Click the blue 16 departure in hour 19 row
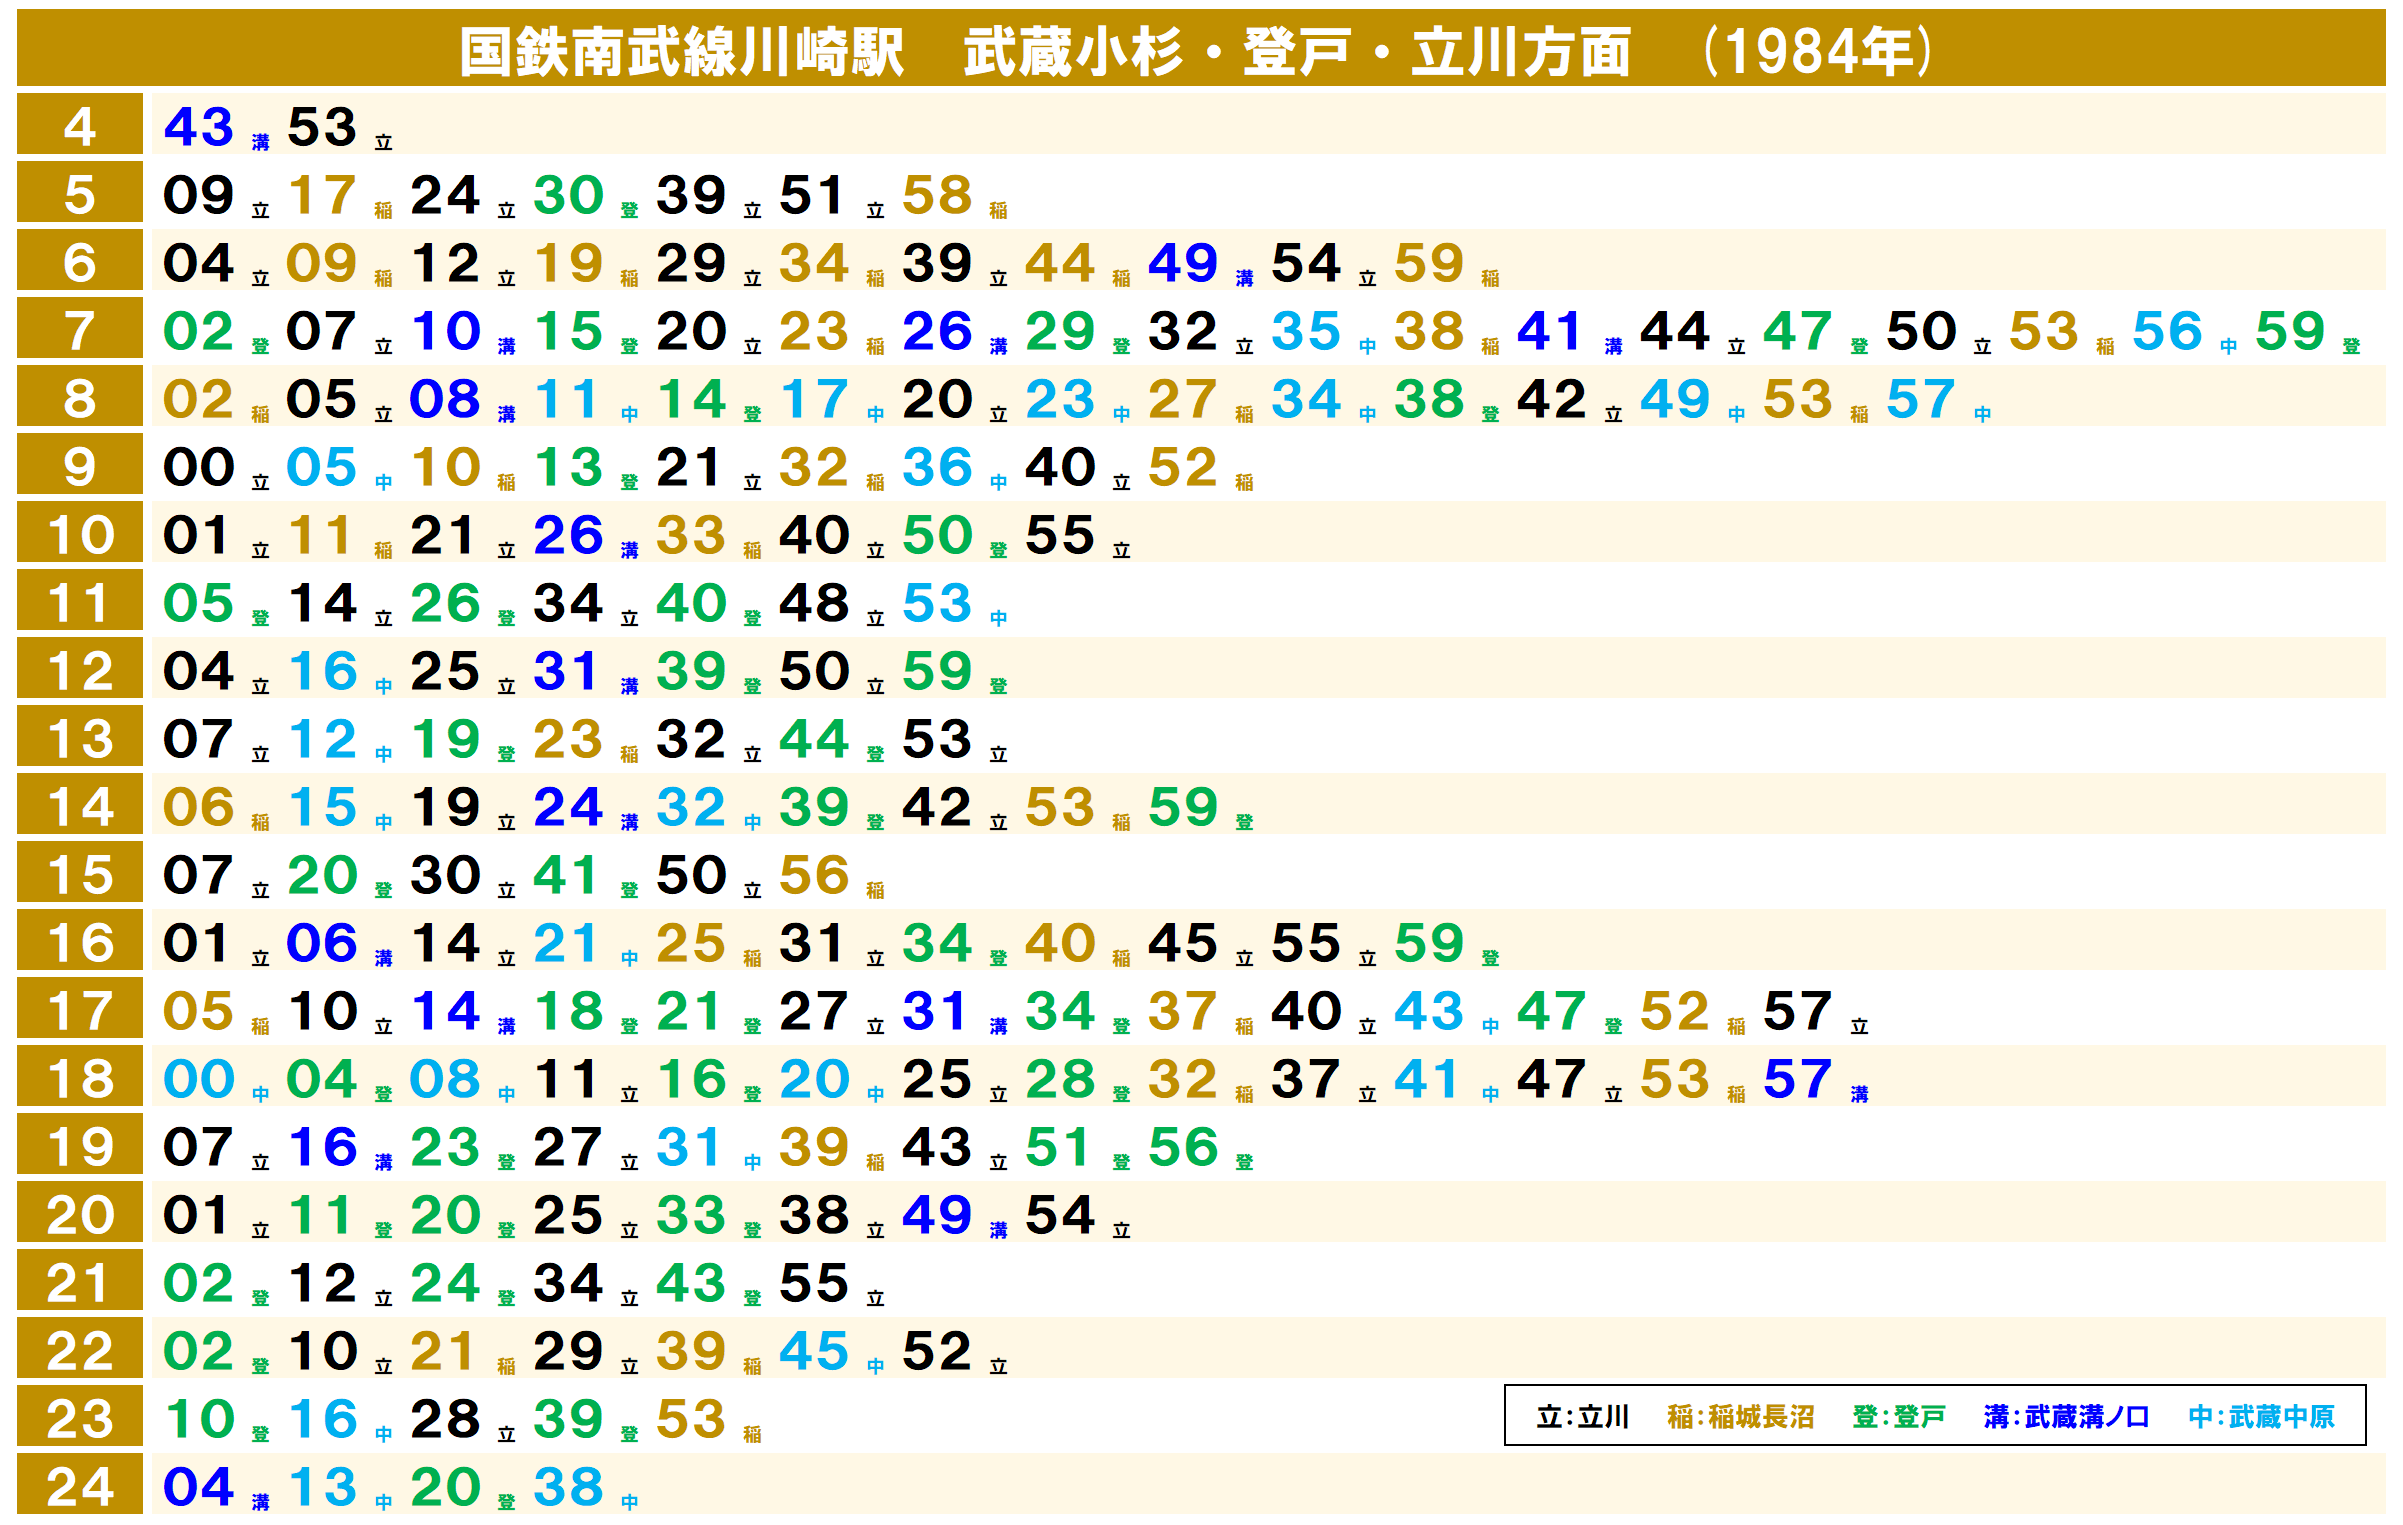 click(322, 1147)
